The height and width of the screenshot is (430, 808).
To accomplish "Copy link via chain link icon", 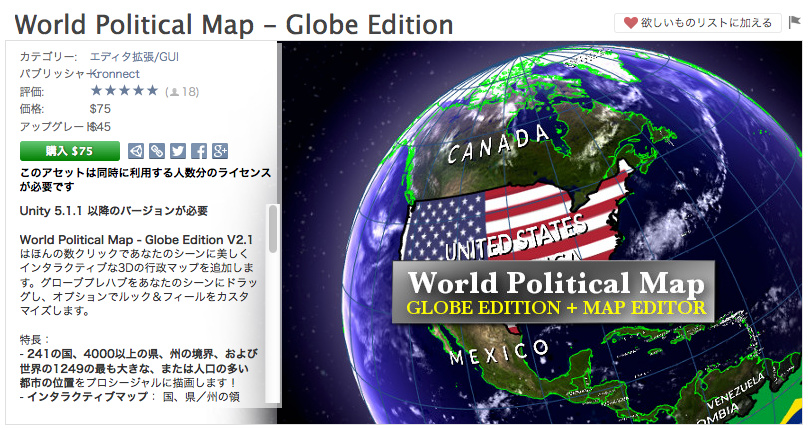I will click(157, 151).
